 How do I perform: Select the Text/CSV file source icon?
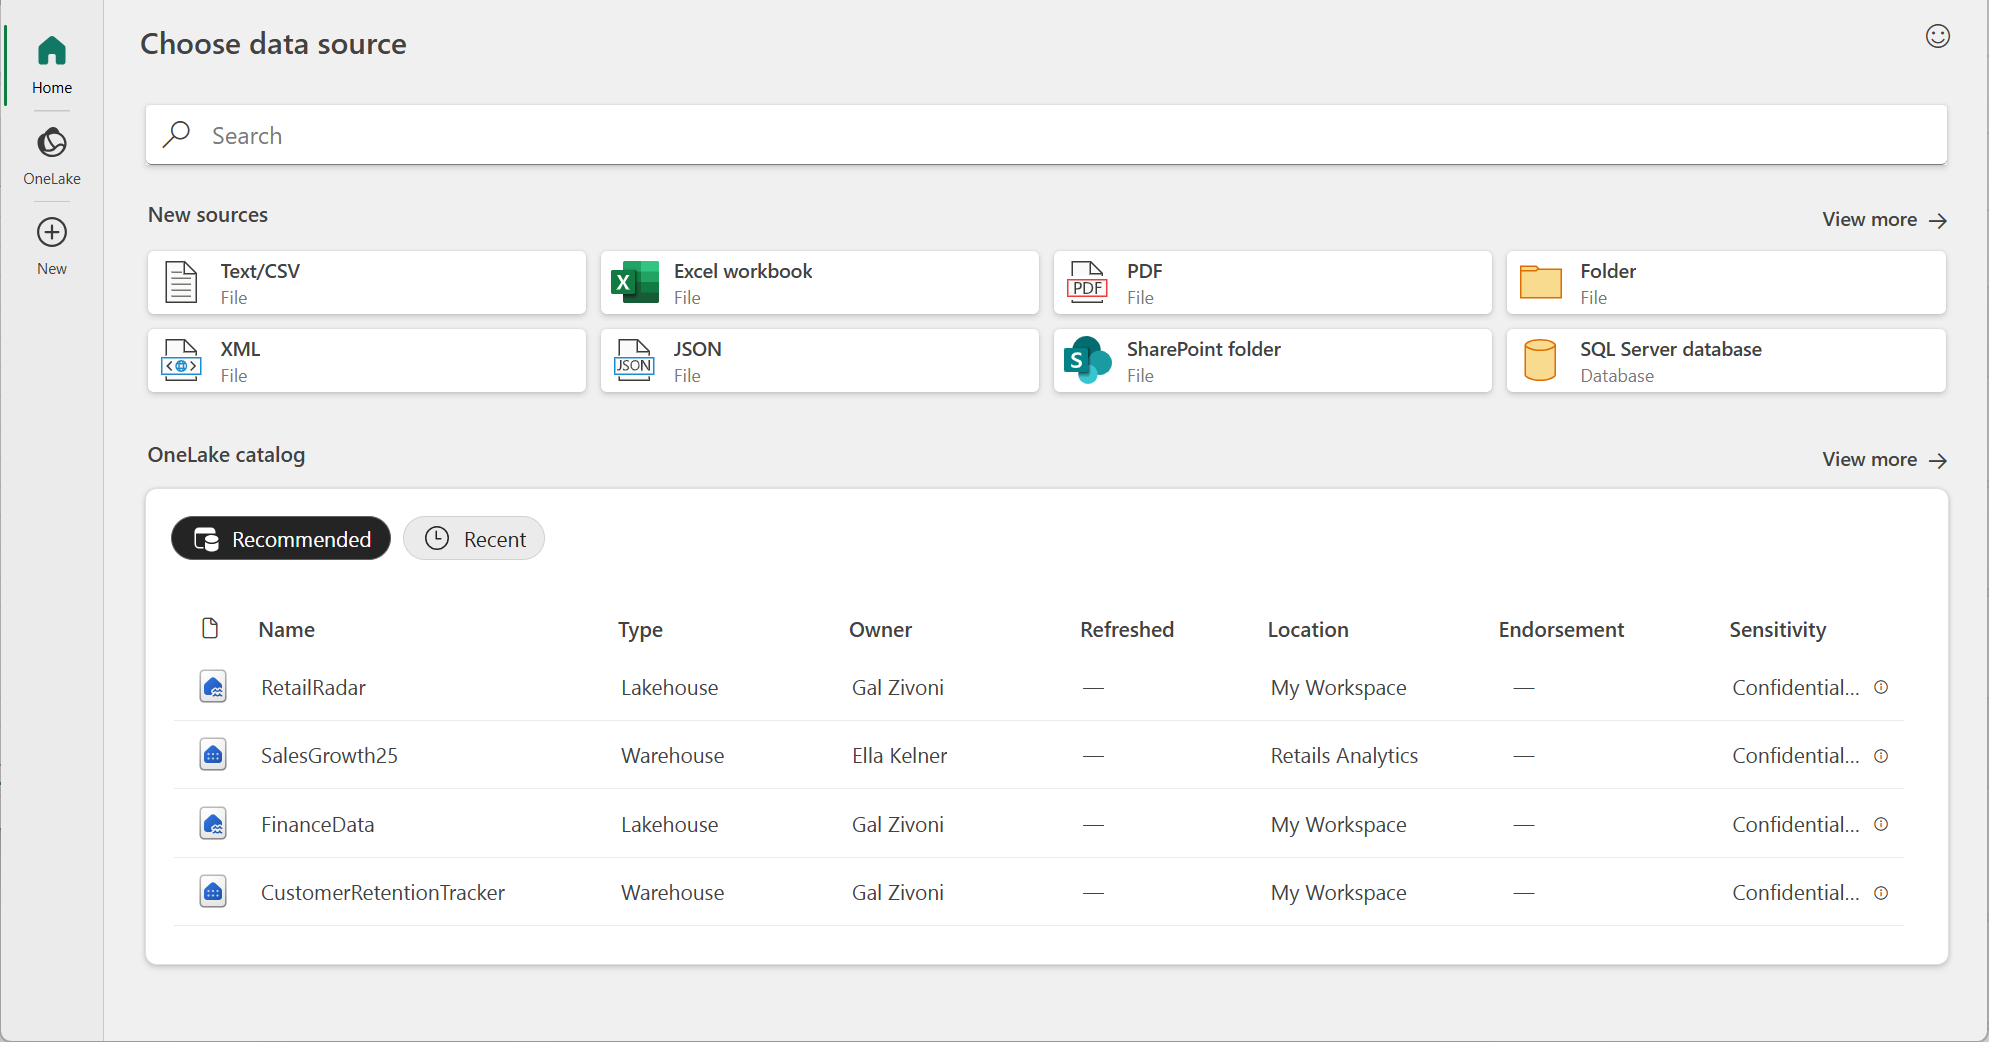click(x=181, y=282)
